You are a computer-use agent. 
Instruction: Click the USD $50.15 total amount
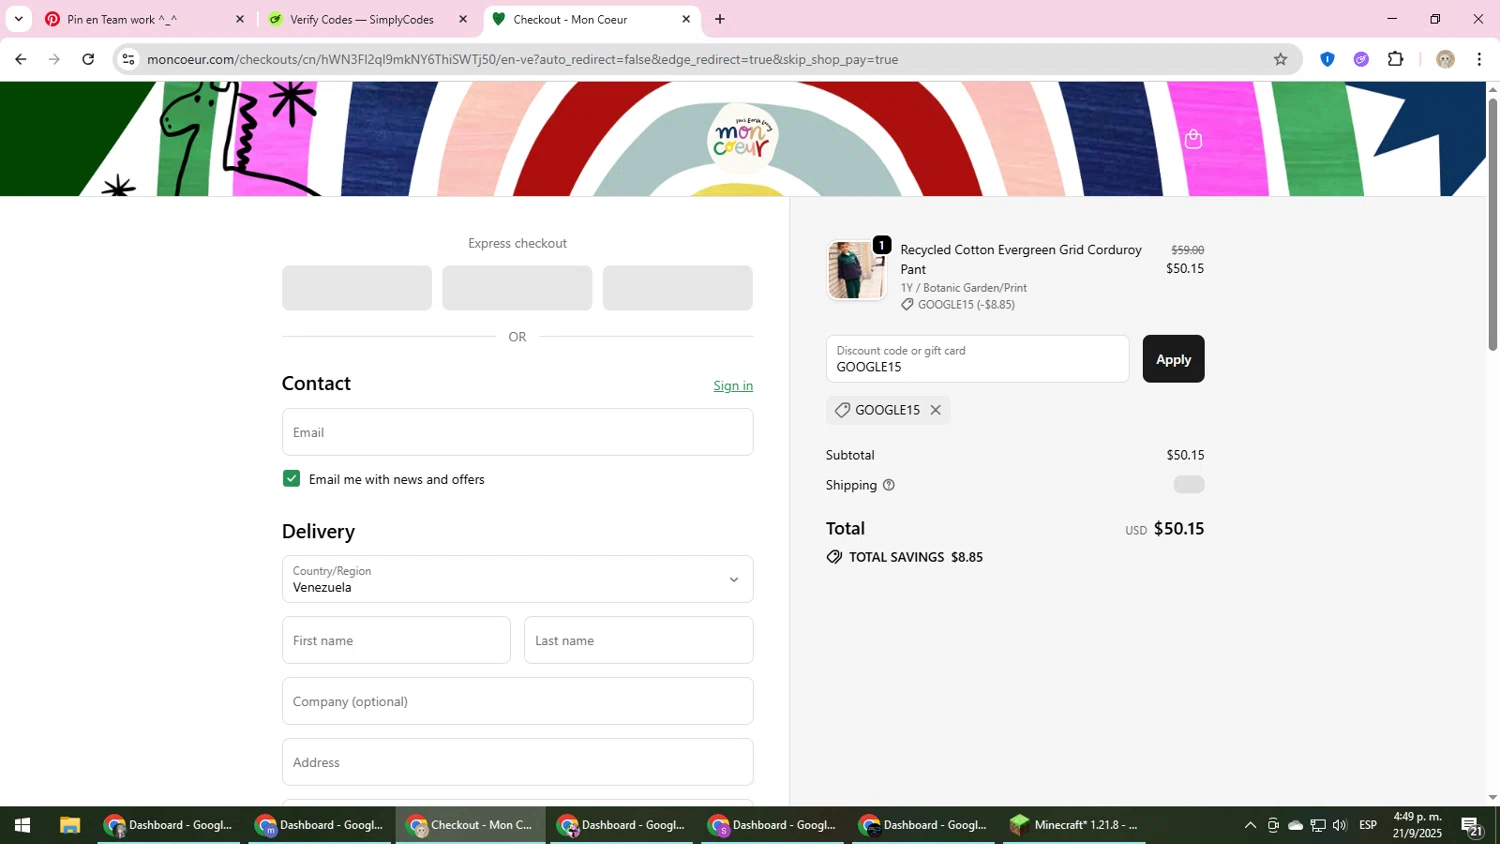(x=1164, y=529)
